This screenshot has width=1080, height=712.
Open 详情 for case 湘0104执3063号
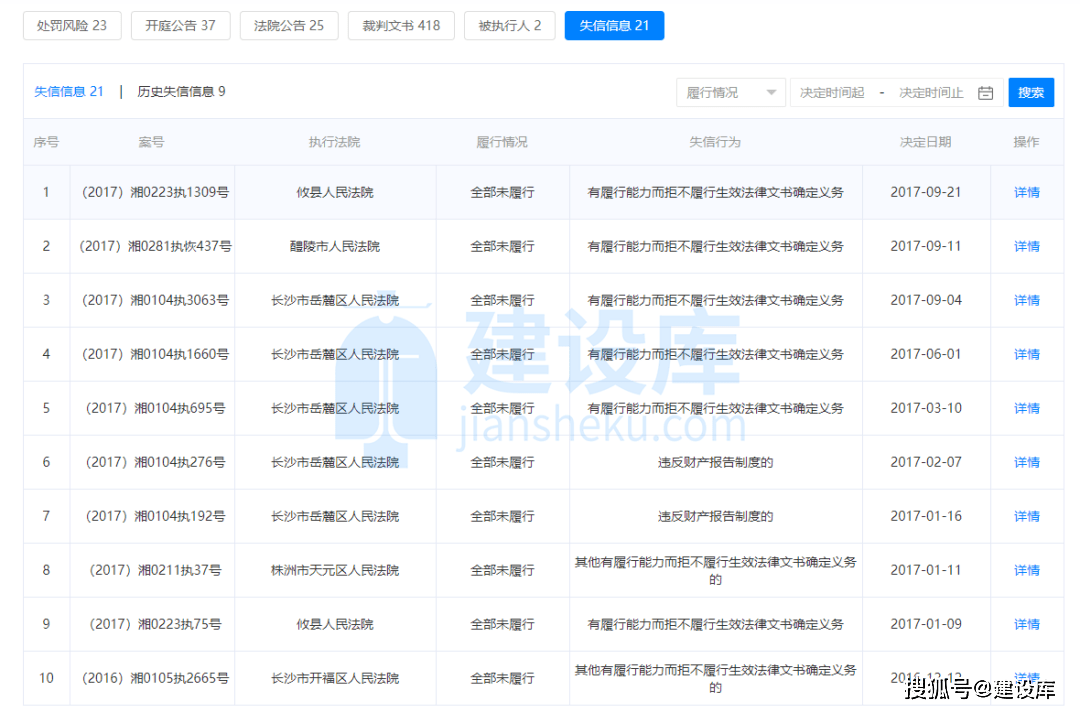pyautogui.click(x=1026, y=300)
